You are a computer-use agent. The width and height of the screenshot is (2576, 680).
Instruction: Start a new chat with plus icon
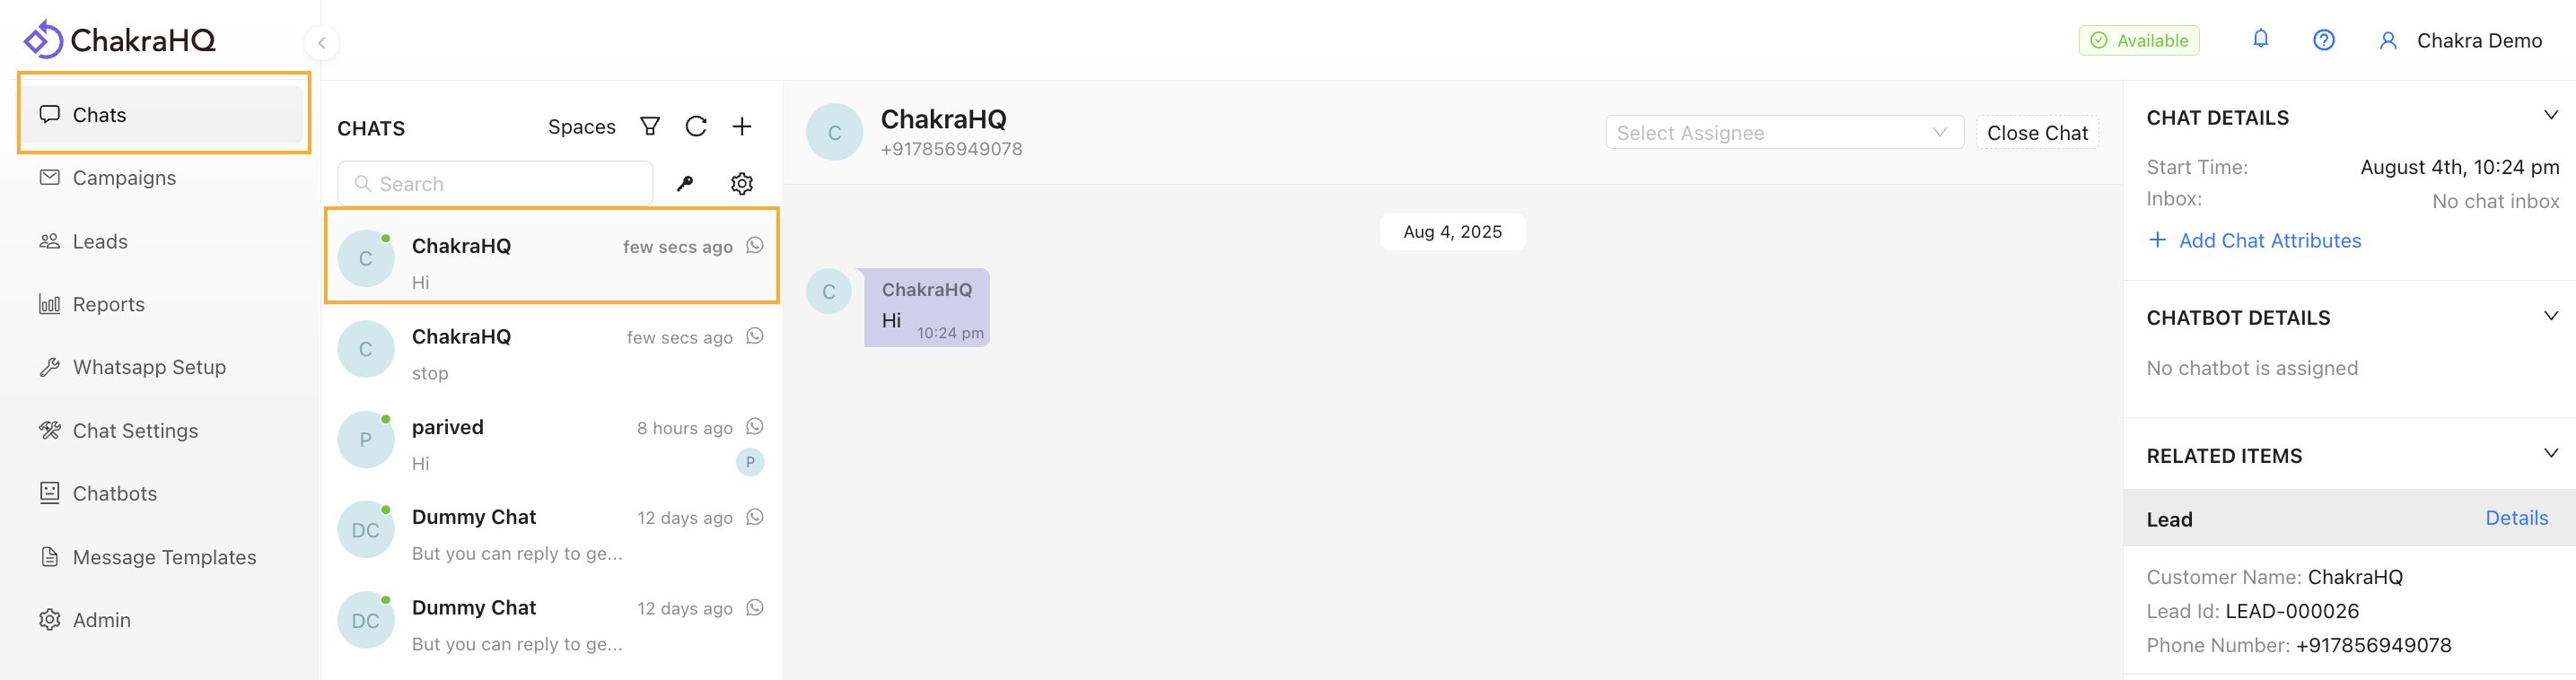pyautogui.click(x=742, y=126)
